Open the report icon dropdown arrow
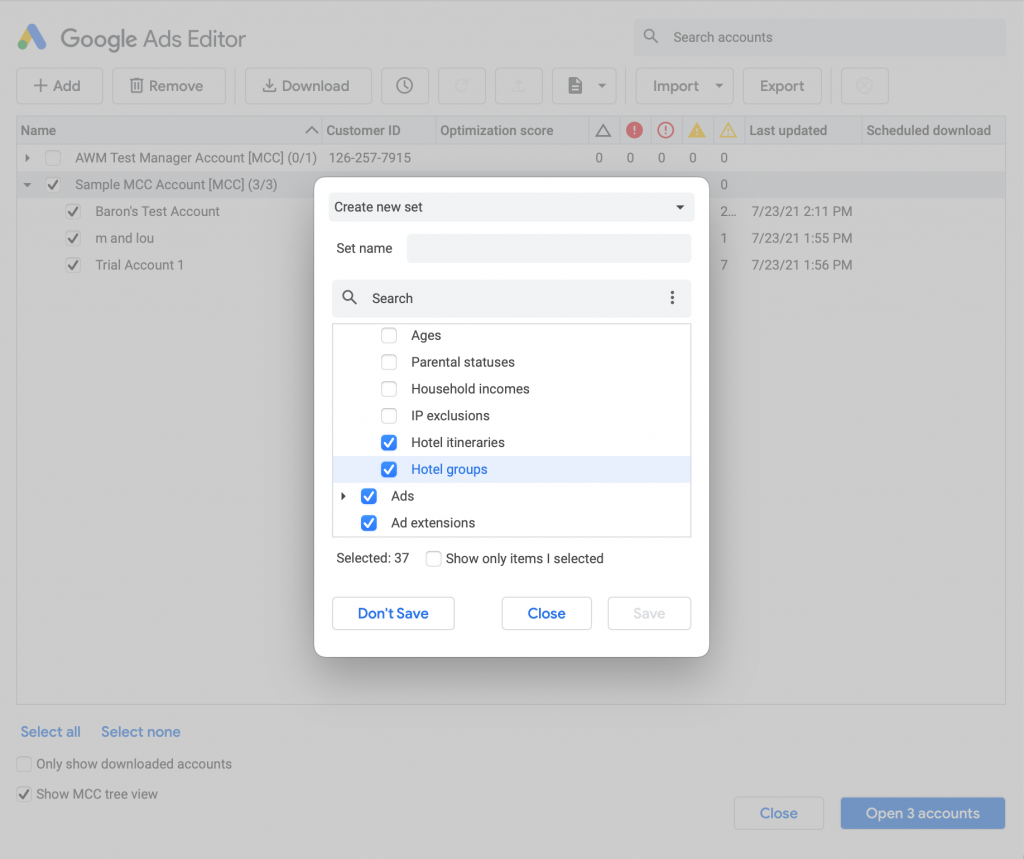1024x859 pixels. click(x=602, y=86)
